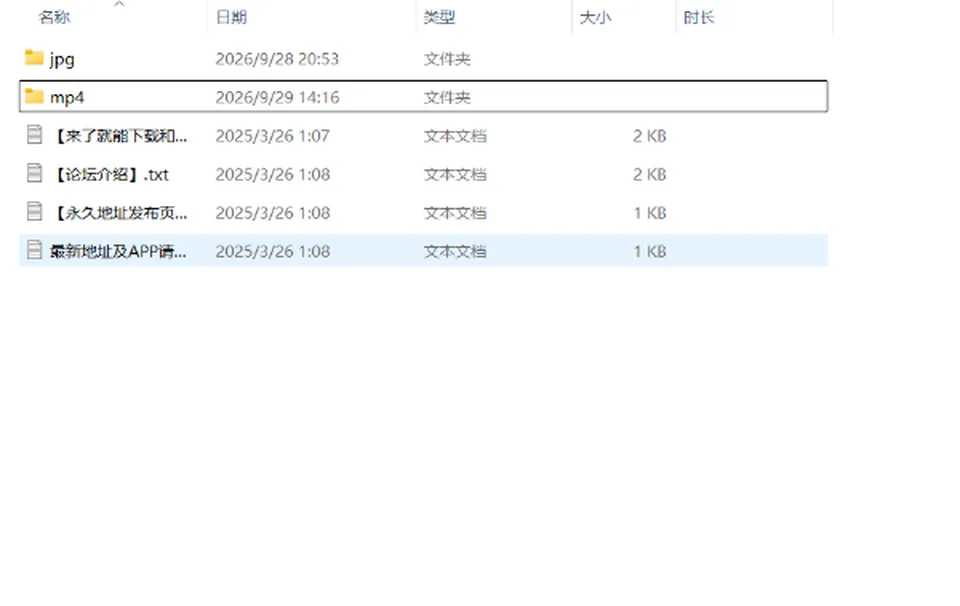Select the file 【论坛介绍】.txt
The width and height of the screenshot is (960, 606).
110,174
